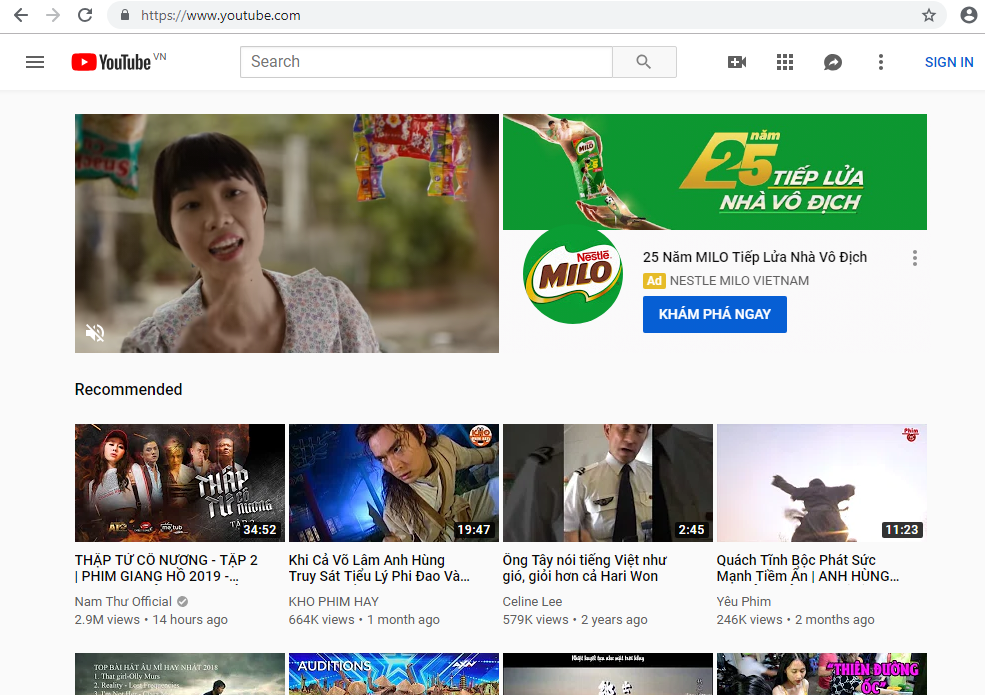Open the Nam Thư Official channel

tap(123, 601)
